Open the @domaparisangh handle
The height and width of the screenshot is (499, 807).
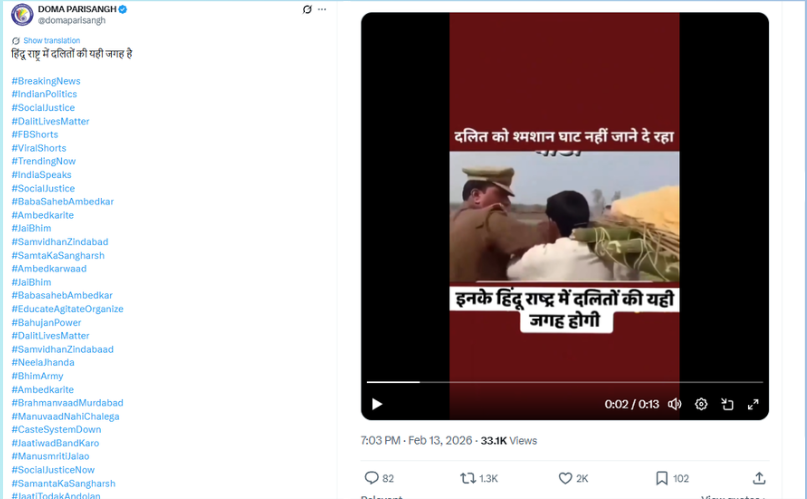pyautogui.click(x=72, y=20)
